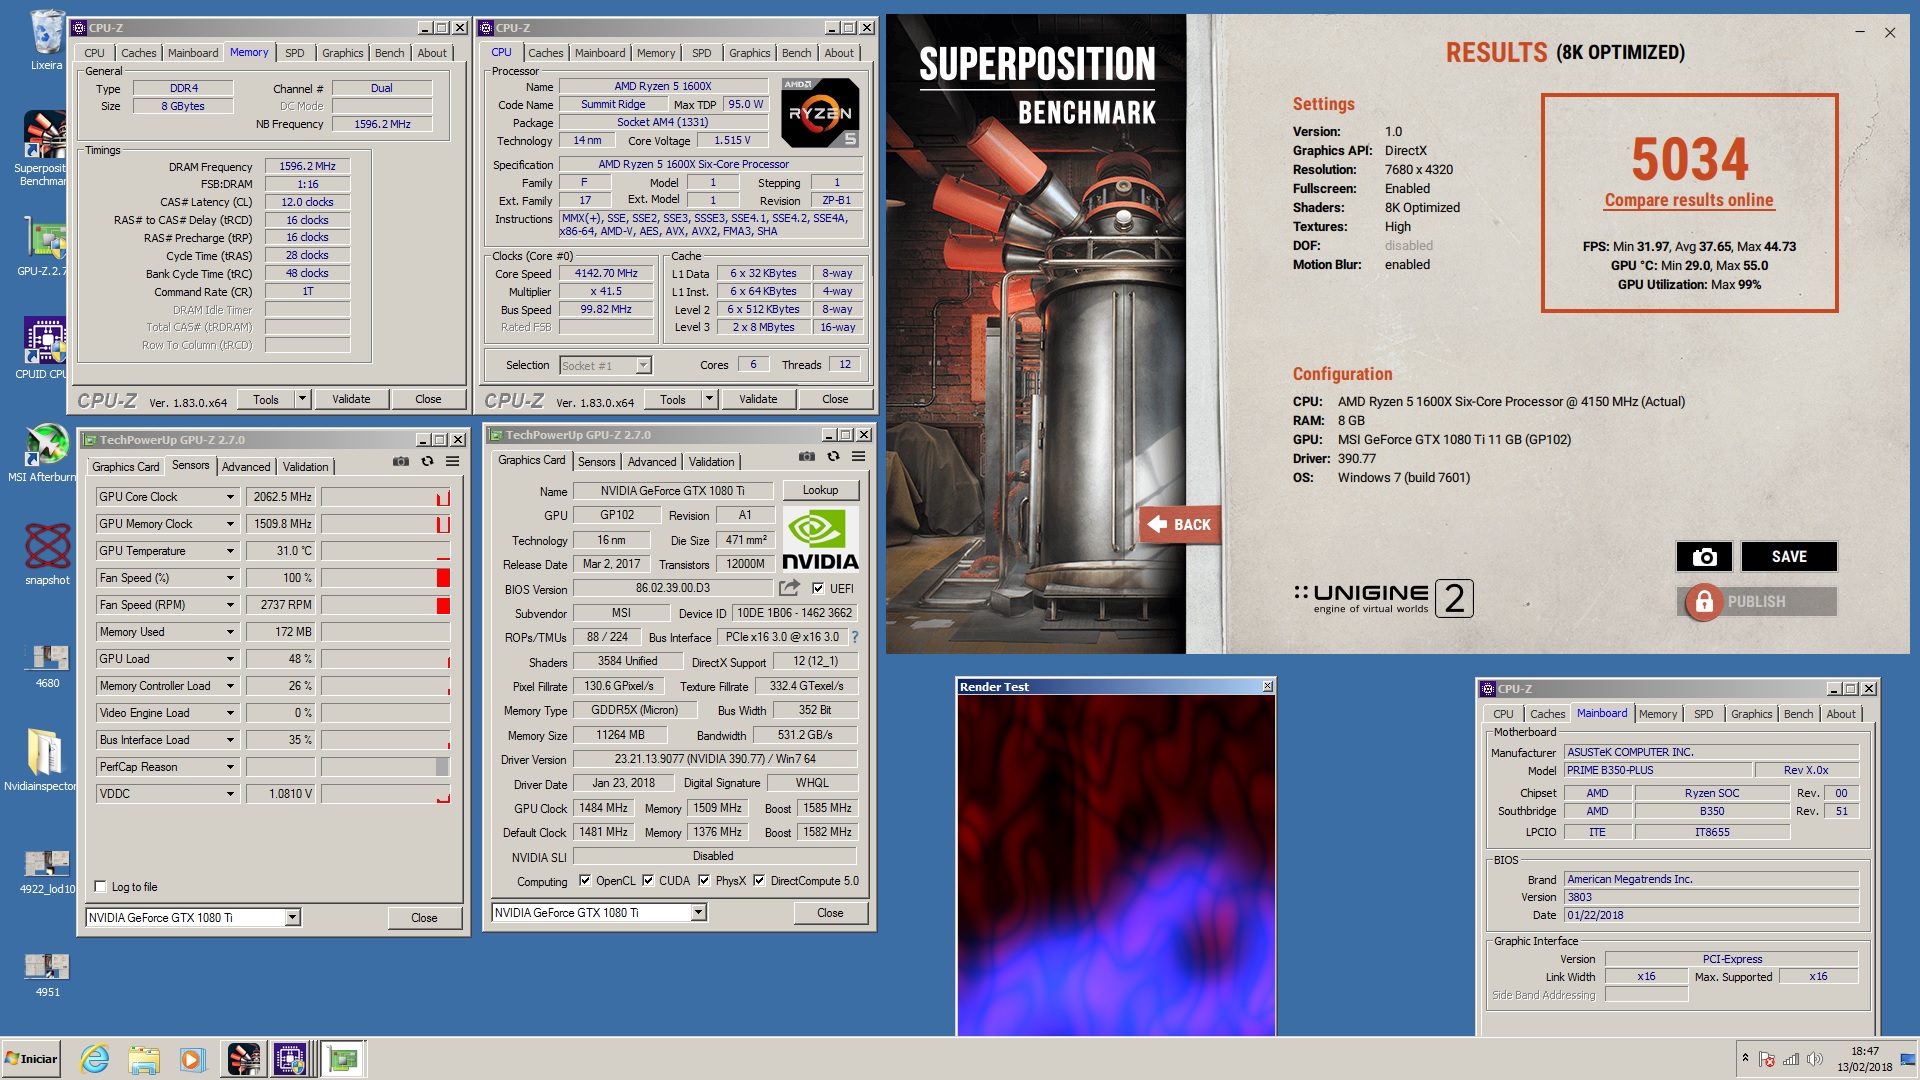
Task: Open the 4922_lod10 file on desktop
Action: 47,870
